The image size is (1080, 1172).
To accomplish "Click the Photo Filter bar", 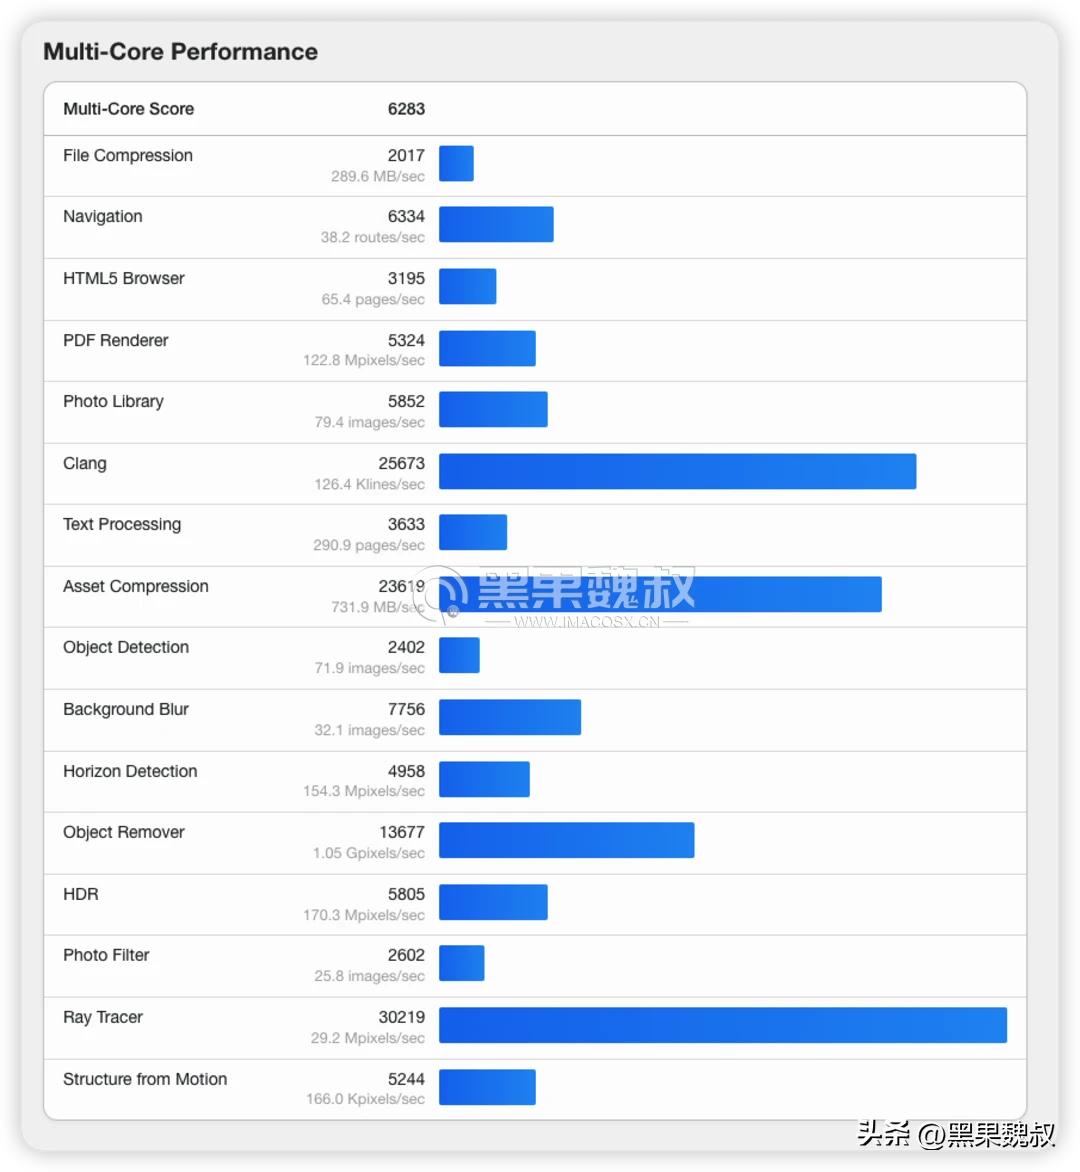I will click(x=461, y=964).
